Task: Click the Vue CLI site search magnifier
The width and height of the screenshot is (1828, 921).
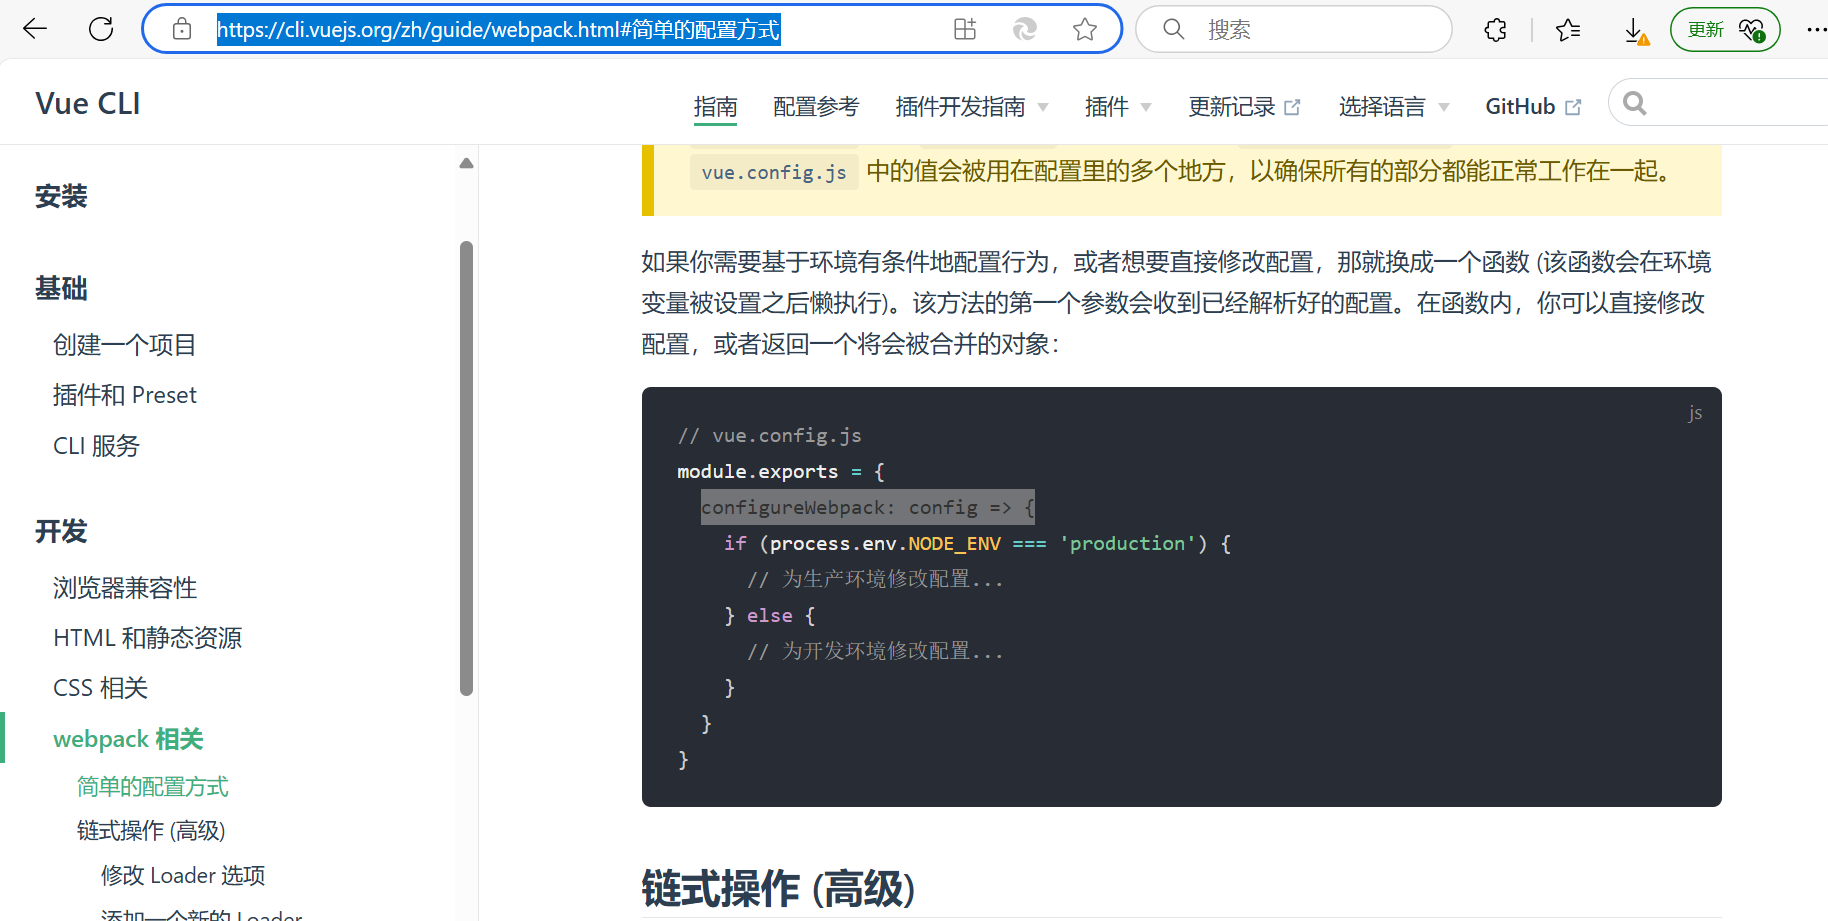Action: pyautogui.click(x=1634, y=103)
